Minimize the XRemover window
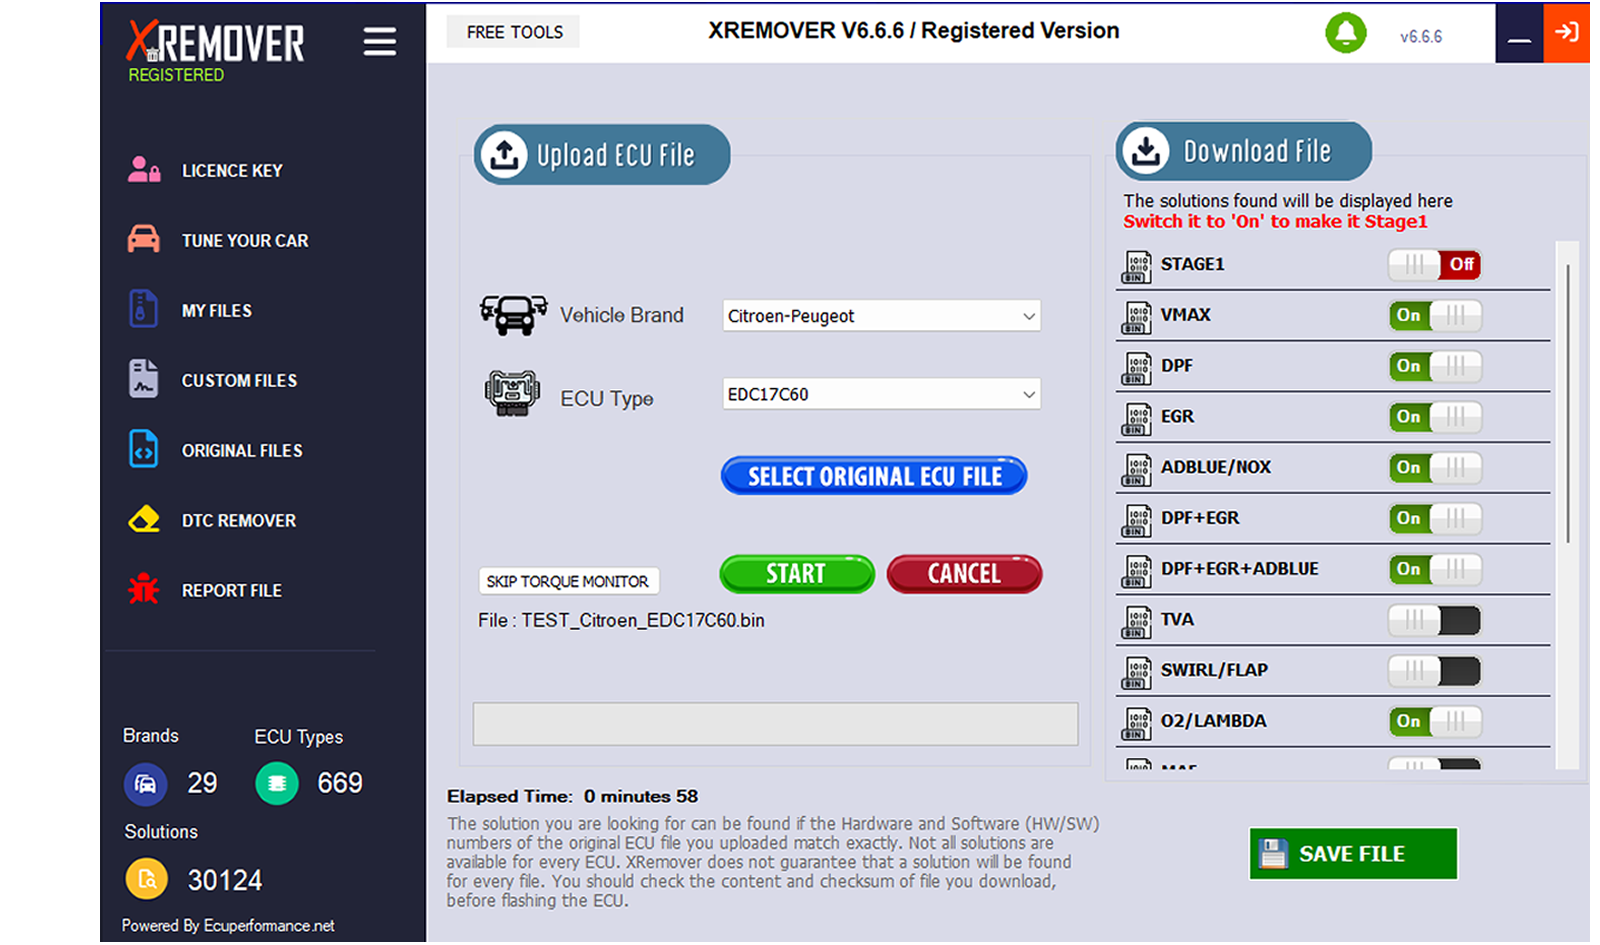1600x945 pixels. click(1519, 34)
